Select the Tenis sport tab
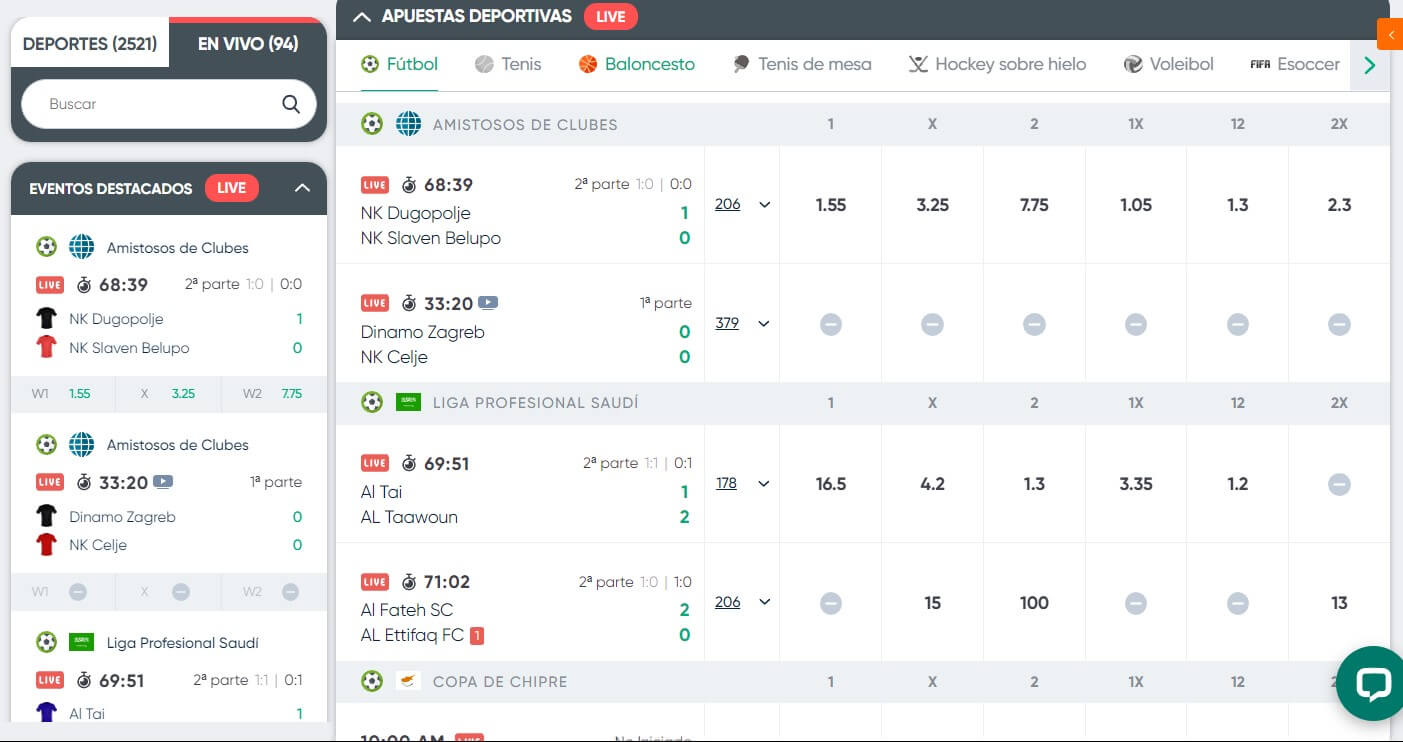Viewport: 1403px width, 742px height. [508, 64]
